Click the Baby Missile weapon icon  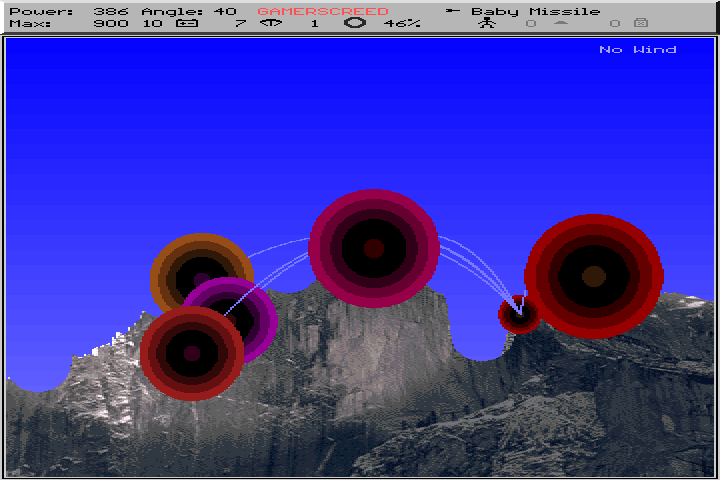(453, 11)
